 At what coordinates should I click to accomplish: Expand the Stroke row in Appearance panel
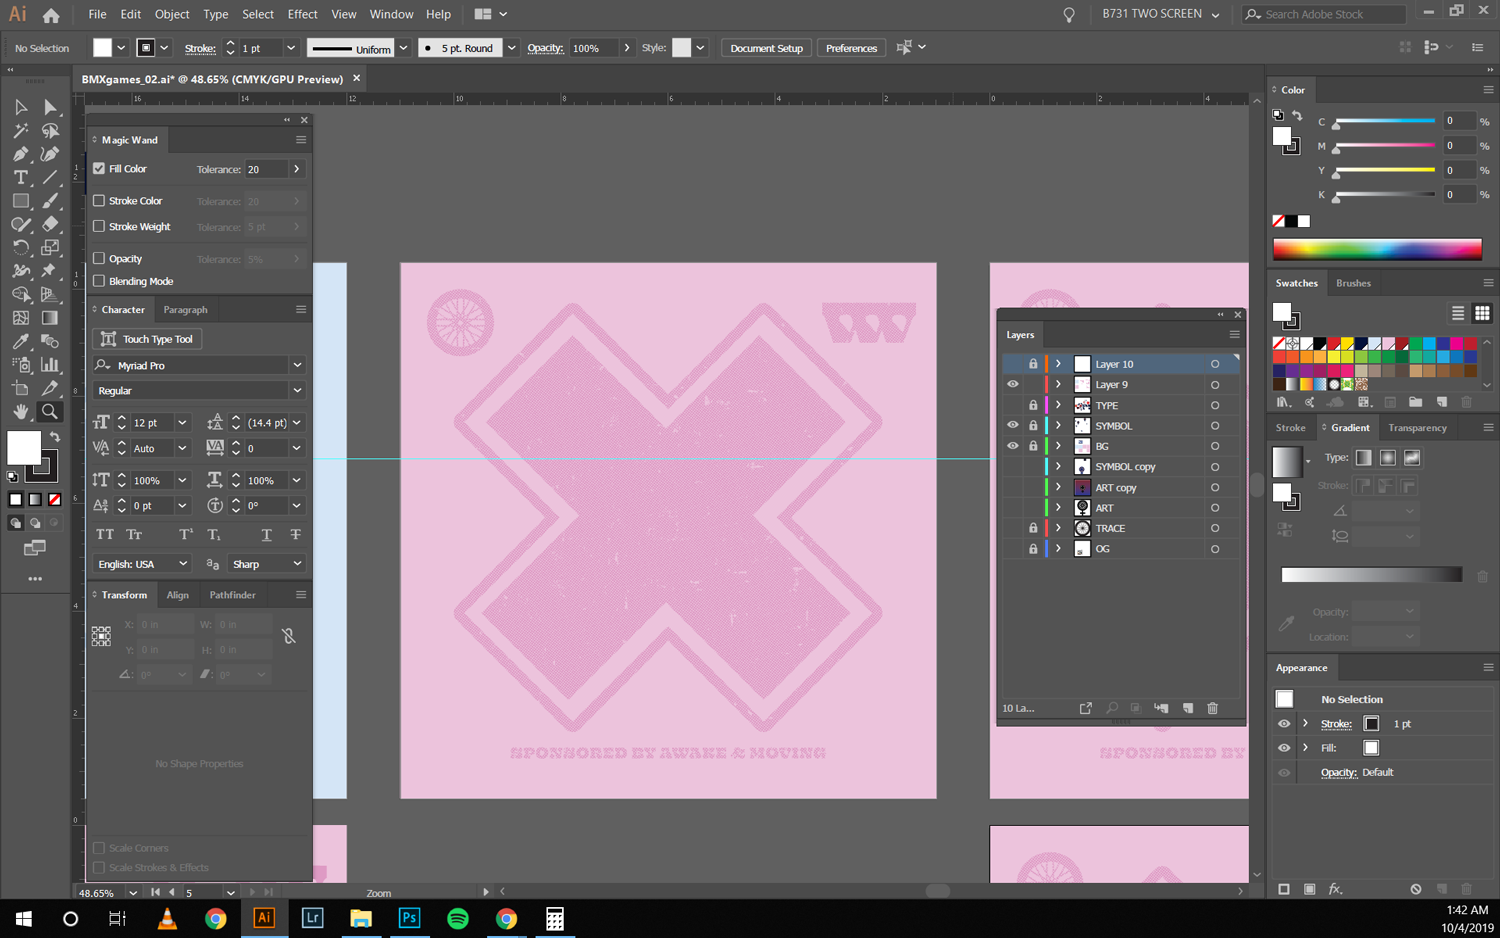click(x=1305, y=724)
